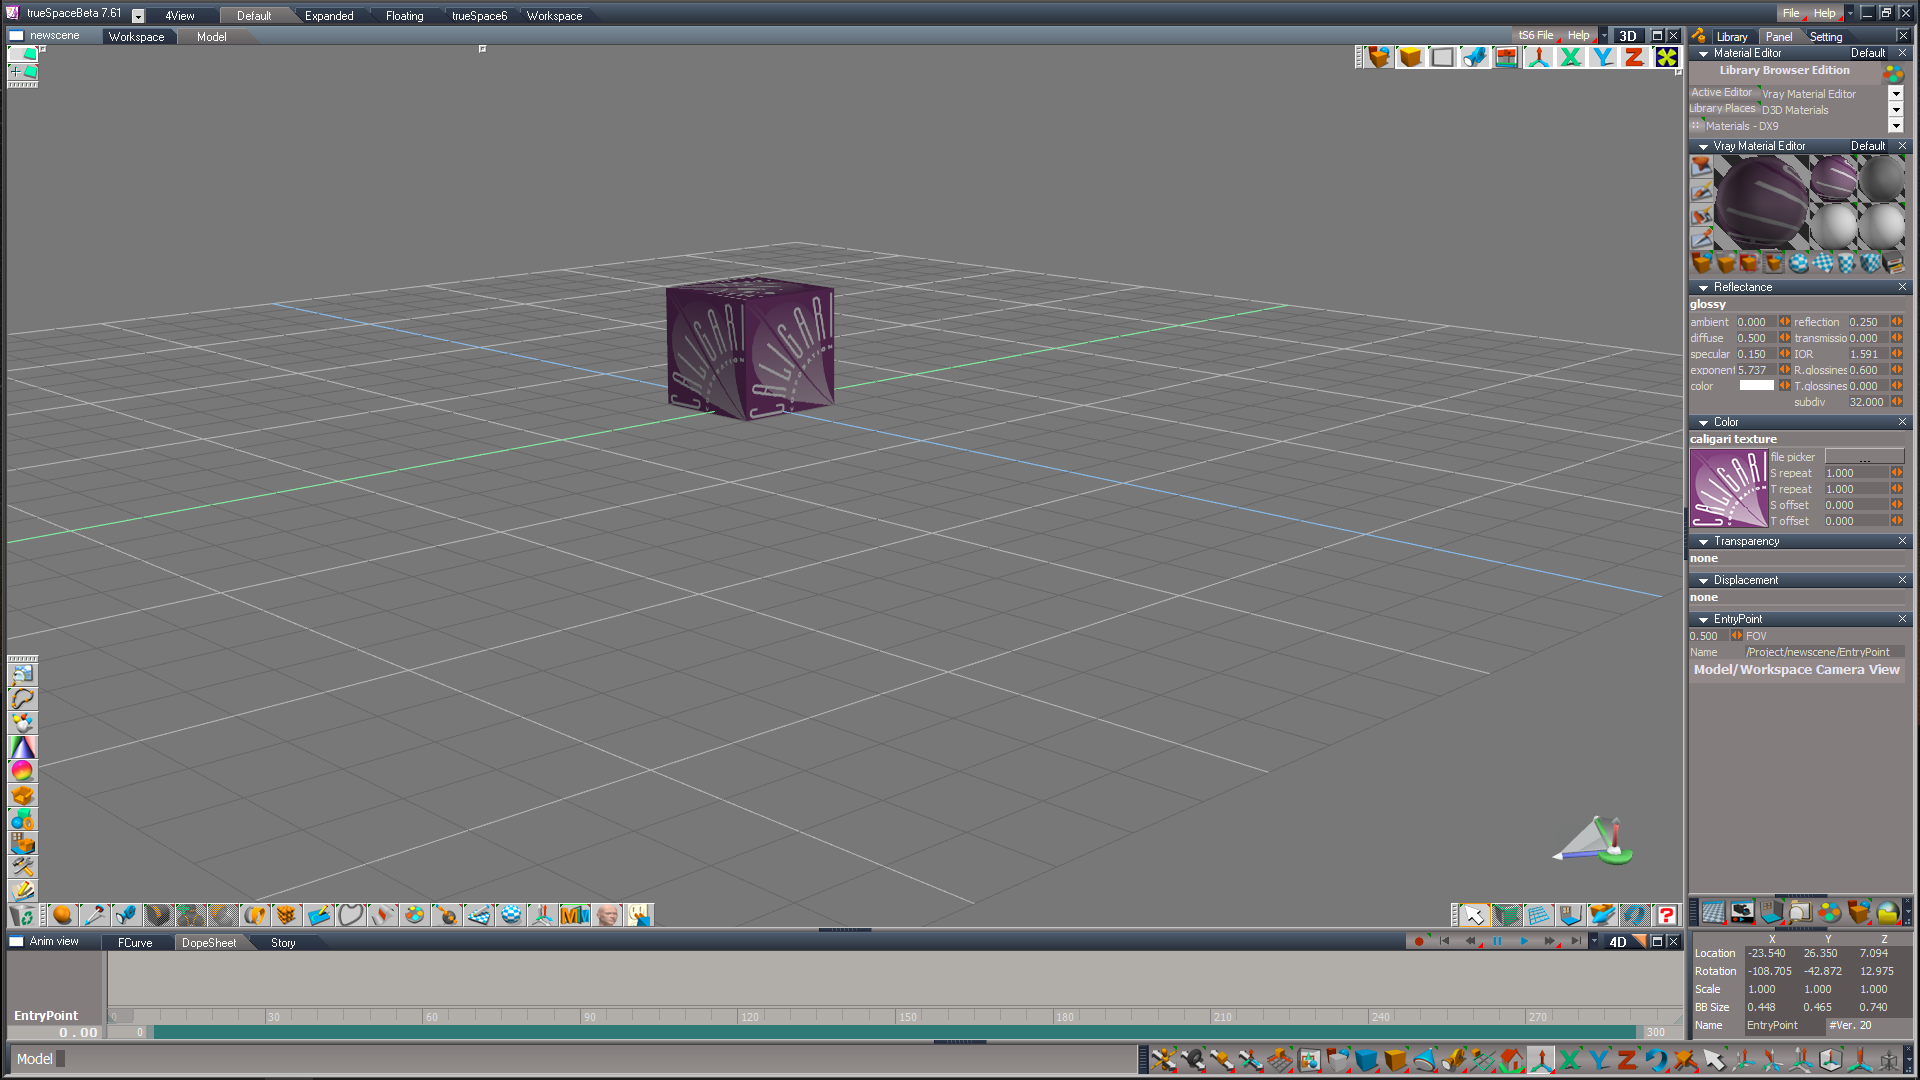Toggle the red Z axis lock in bottom toolbar

(x=1627, y=1059)
